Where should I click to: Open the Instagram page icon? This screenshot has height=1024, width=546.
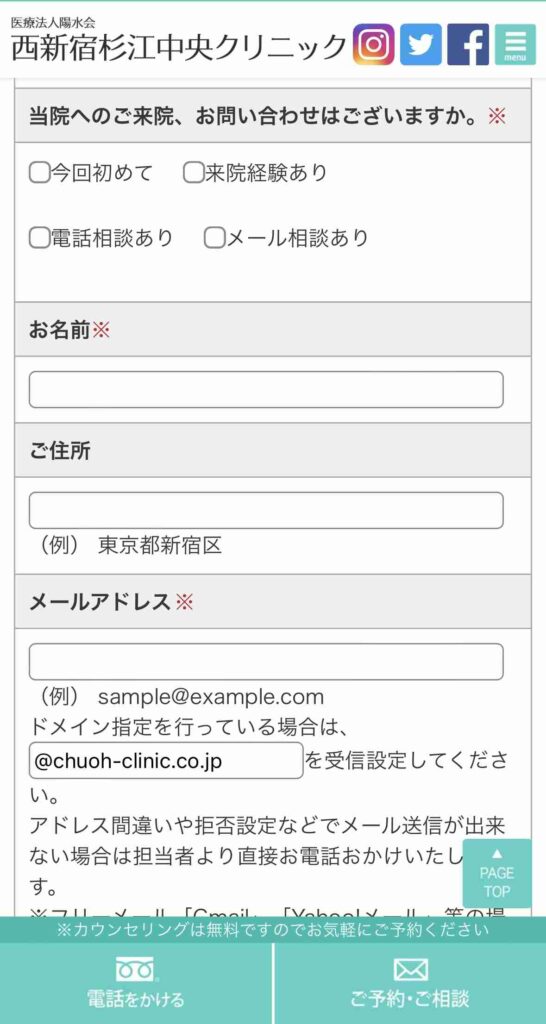pos(374,44)
